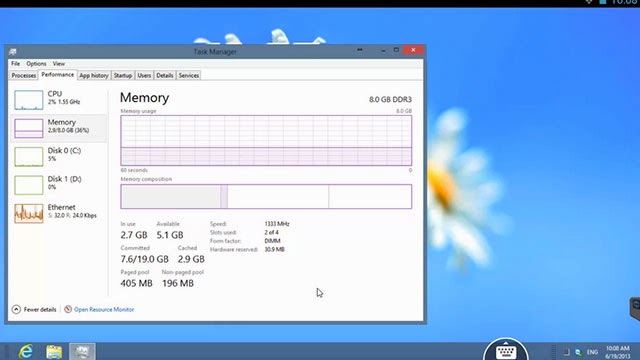The image size is (640, 360).
Task: Switch to the Startup tab
Action: [122, 76]
